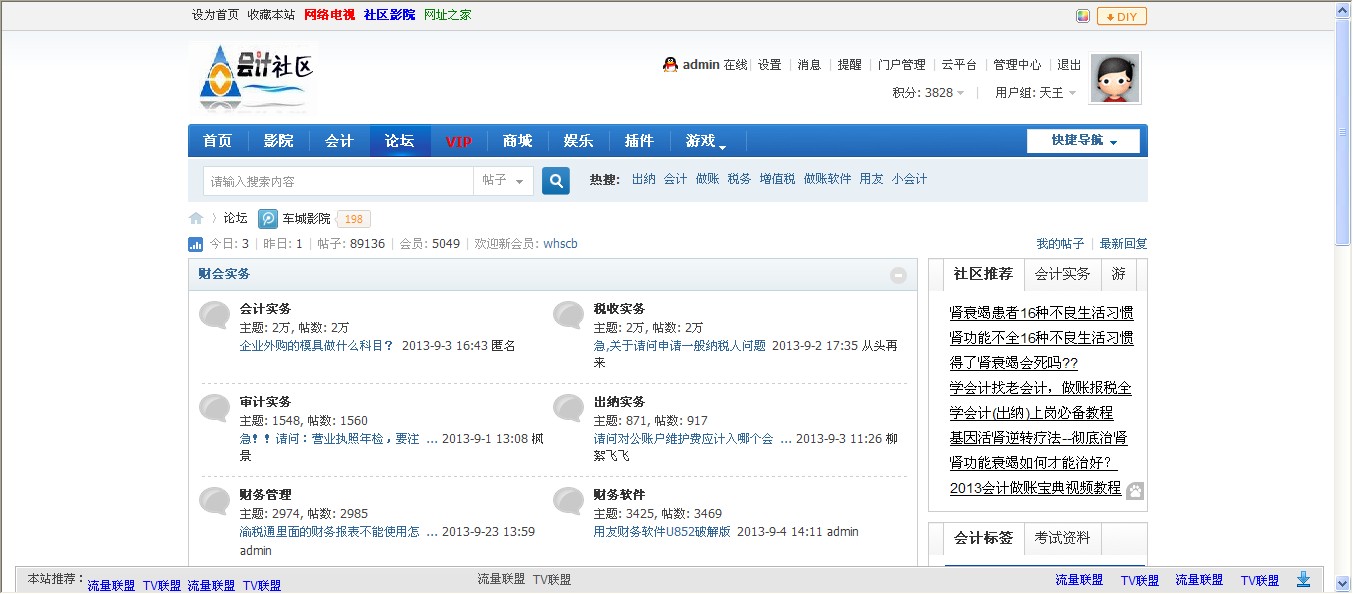This screenshot has height=594, width=1353.
Task: Click the home icon in breadcrumb
Action: (x=196, y=218)
